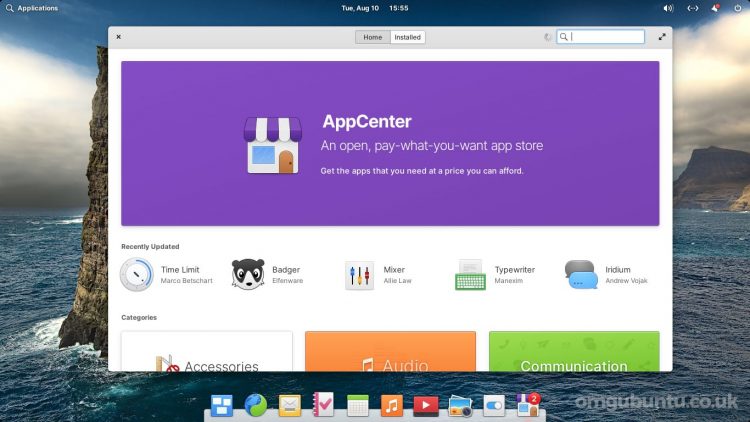Click the "Marco Betschart" developer name
This screenshot has width=750, height=422.
click(187, 281)
